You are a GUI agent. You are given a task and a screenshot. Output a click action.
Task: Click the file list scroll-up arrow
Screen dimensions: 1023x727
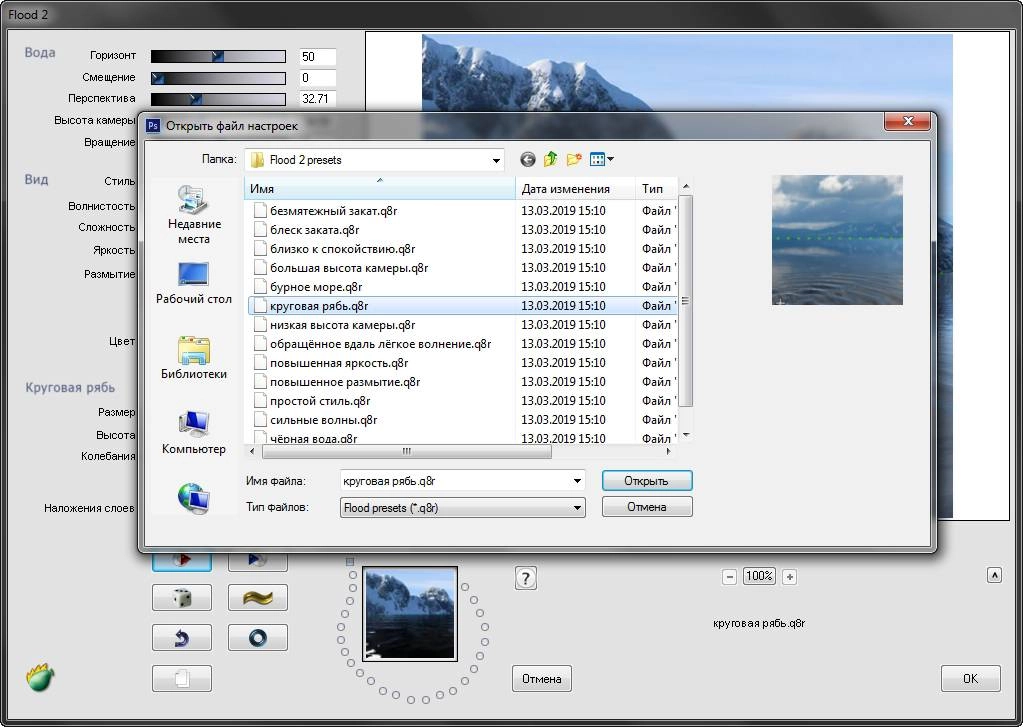pyautogui.click(x=686, y=187)
